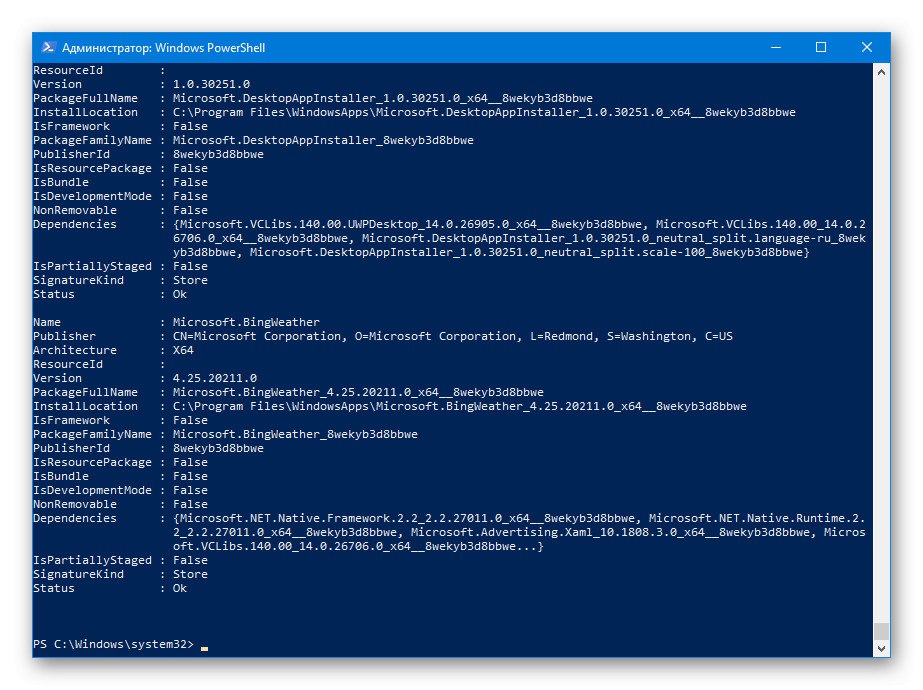
Task: Click the first 'SignatureKind : Store' line
Action: pos(120,280)
